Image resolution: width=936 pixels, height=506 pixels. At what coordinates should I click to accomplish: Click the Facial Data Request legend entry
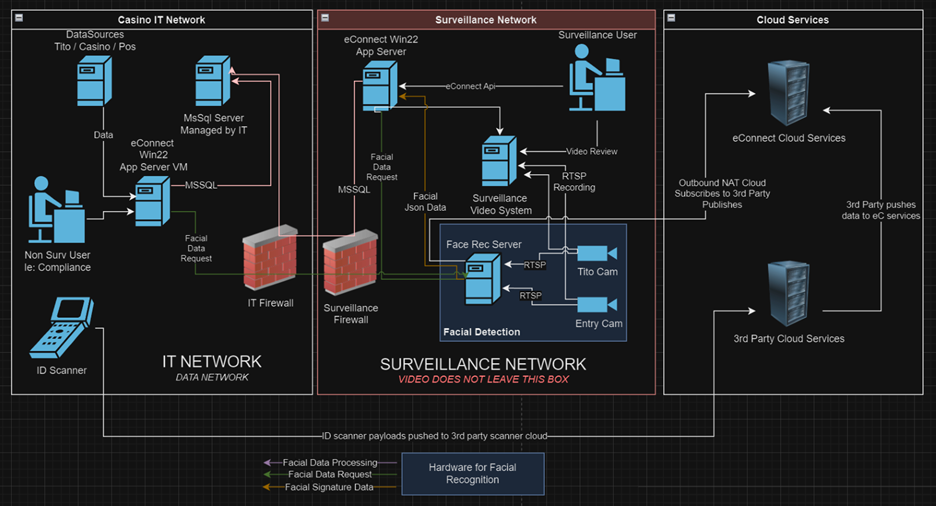tap(330, 474)
